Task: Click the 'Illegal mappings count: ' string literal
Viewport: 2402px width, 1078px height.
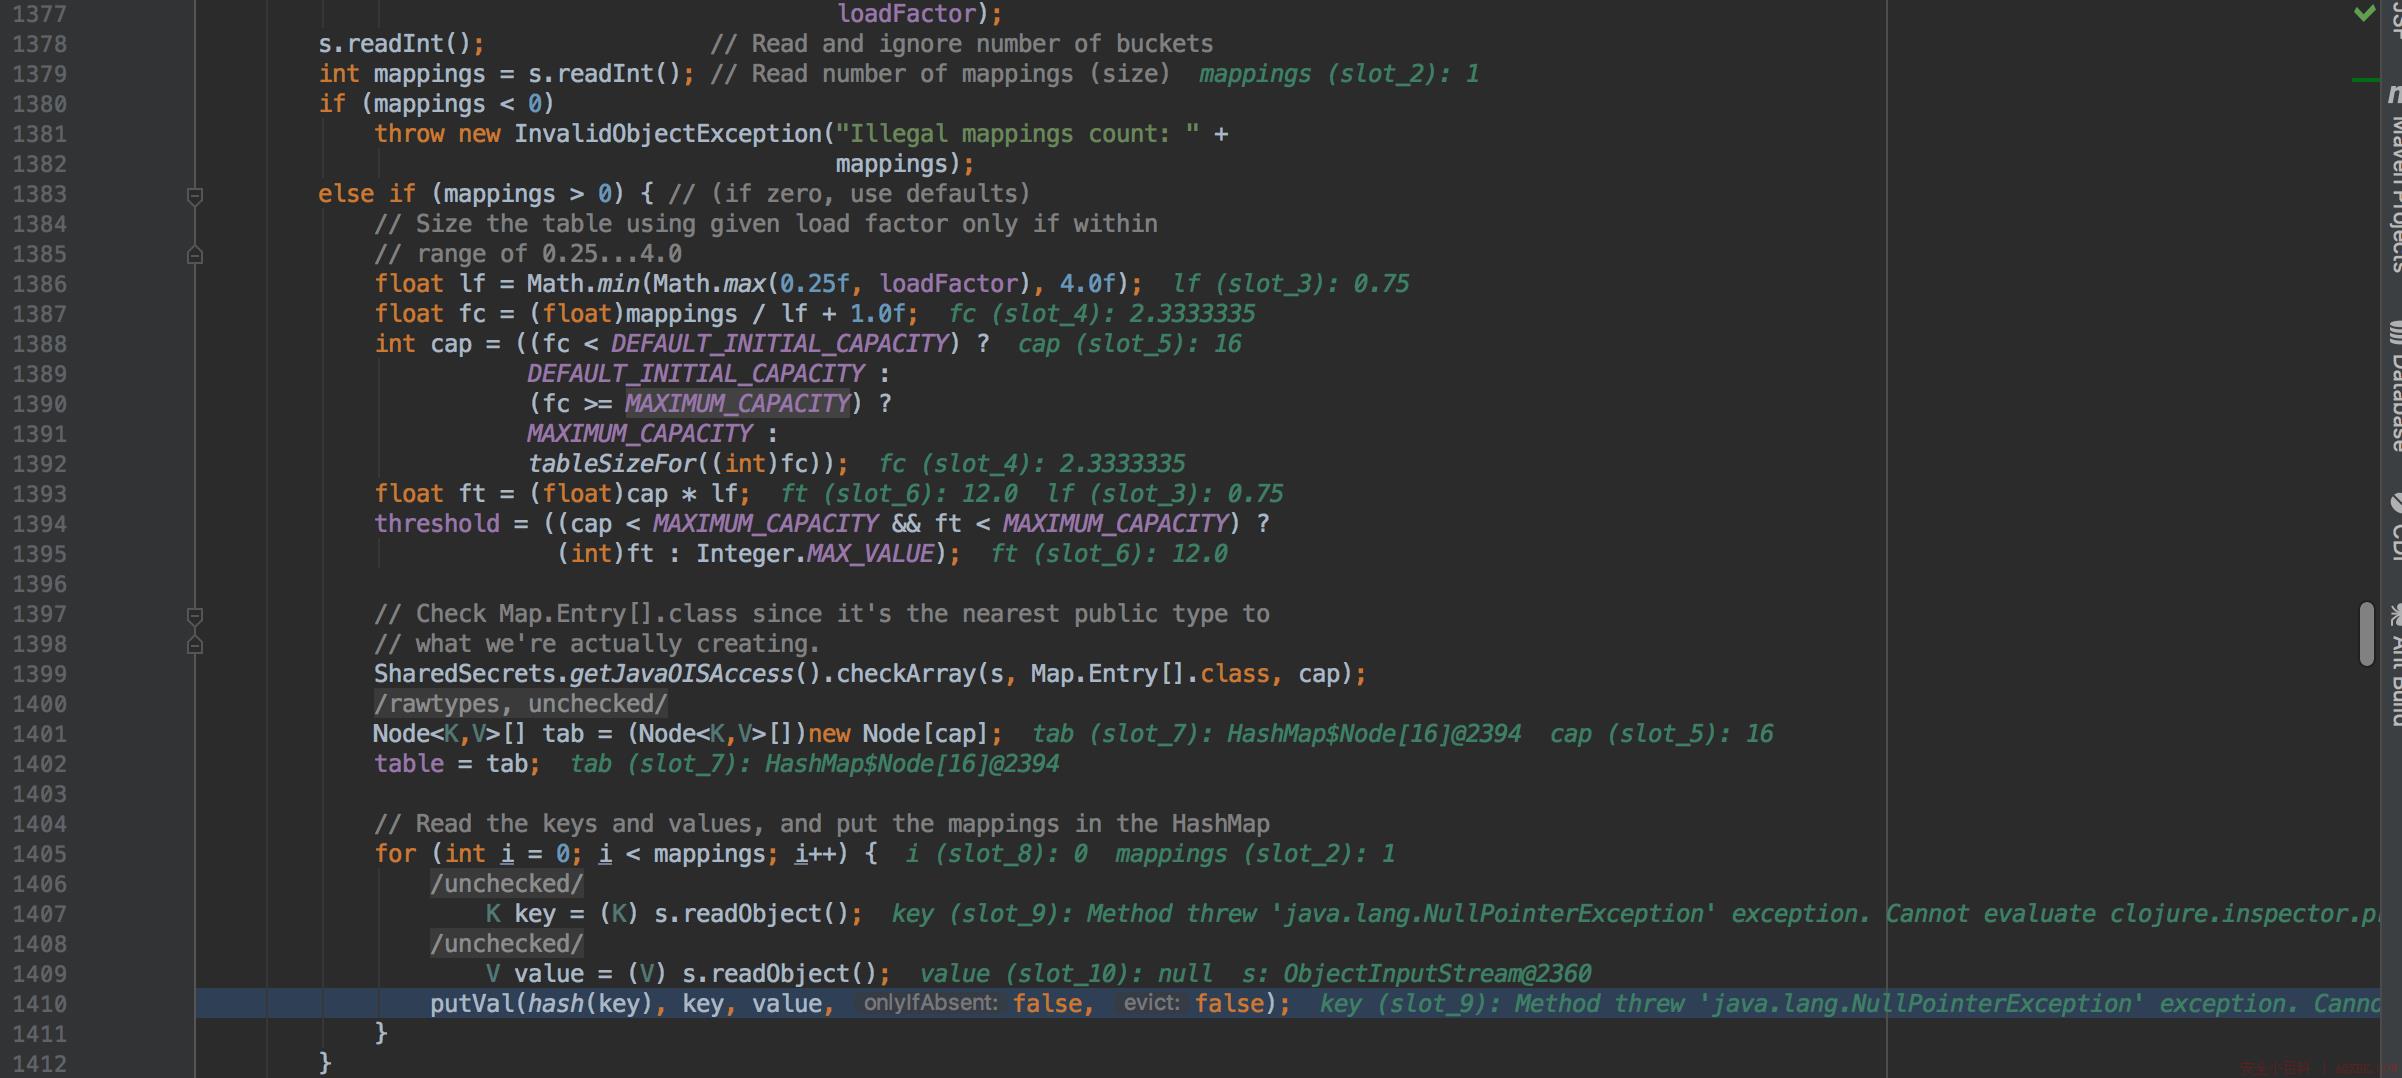Action: tap(1018, 134)
